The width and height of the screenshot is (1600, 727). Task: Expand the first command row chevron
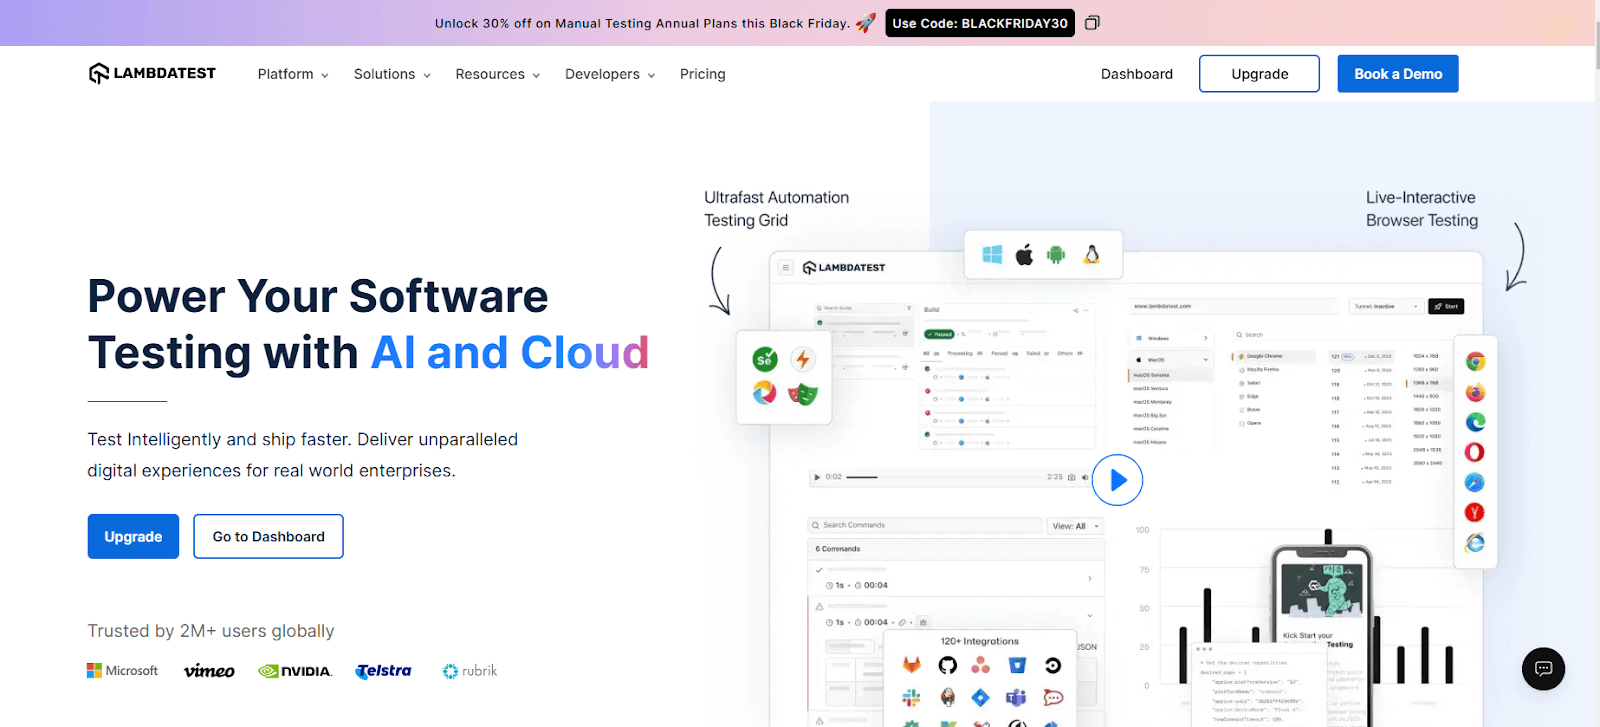tap(1089, 579)
